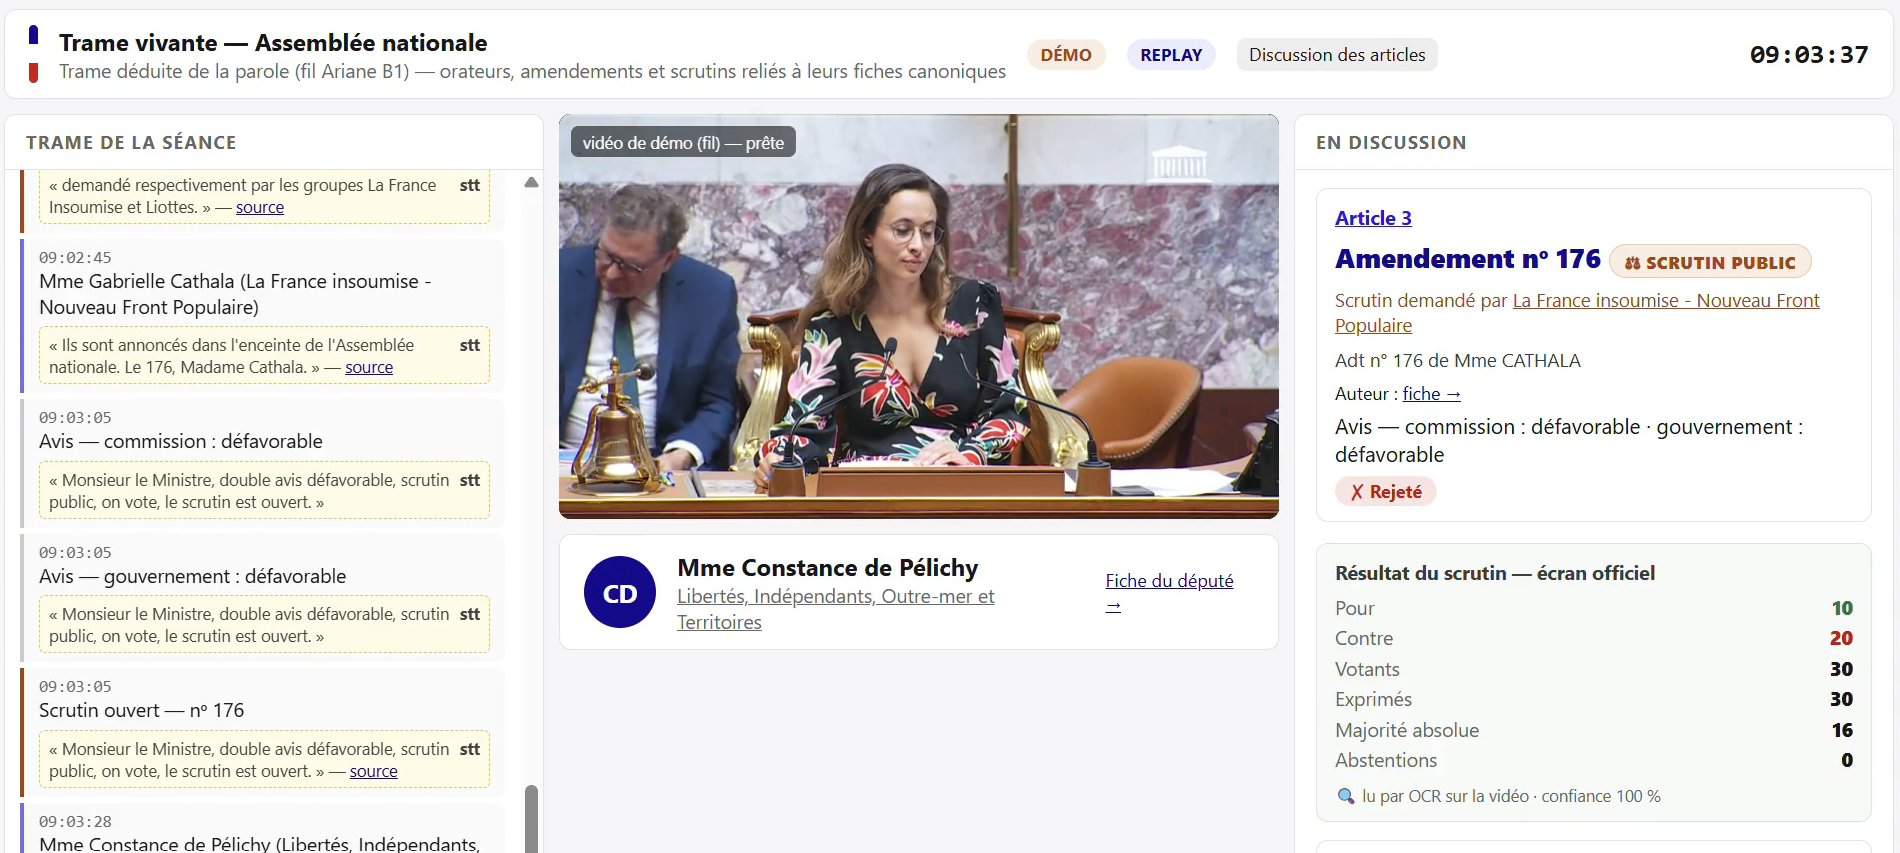Click the SCRUTIN PUBLIC badge

pos(1710,262)
